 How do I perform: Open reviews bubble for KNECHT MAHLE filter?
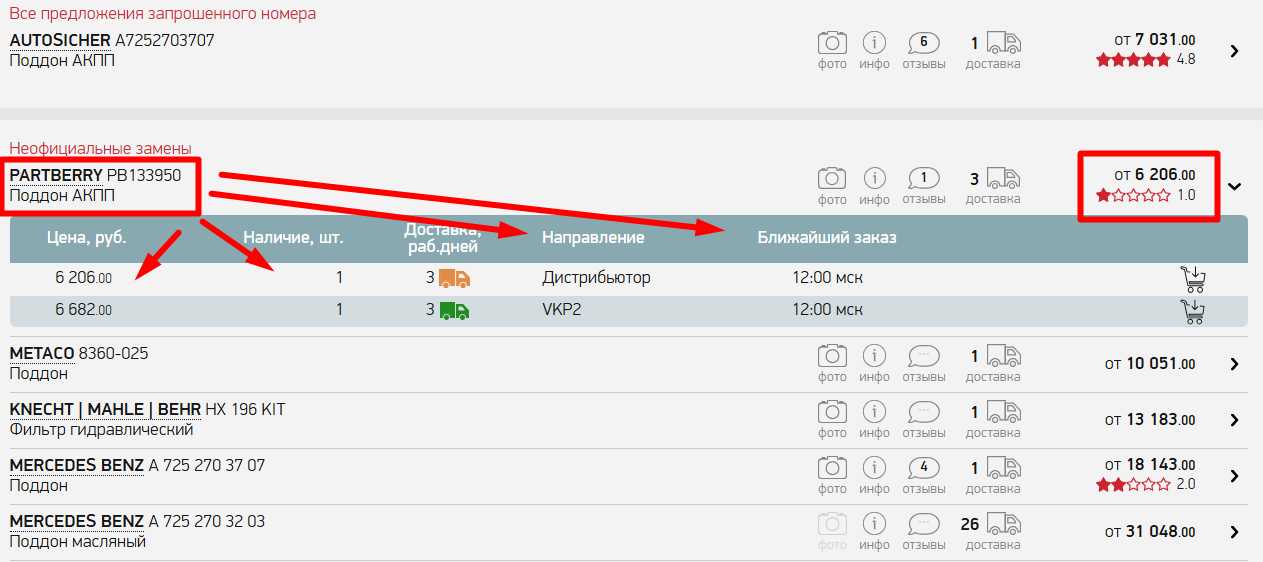tap(924, 411)
